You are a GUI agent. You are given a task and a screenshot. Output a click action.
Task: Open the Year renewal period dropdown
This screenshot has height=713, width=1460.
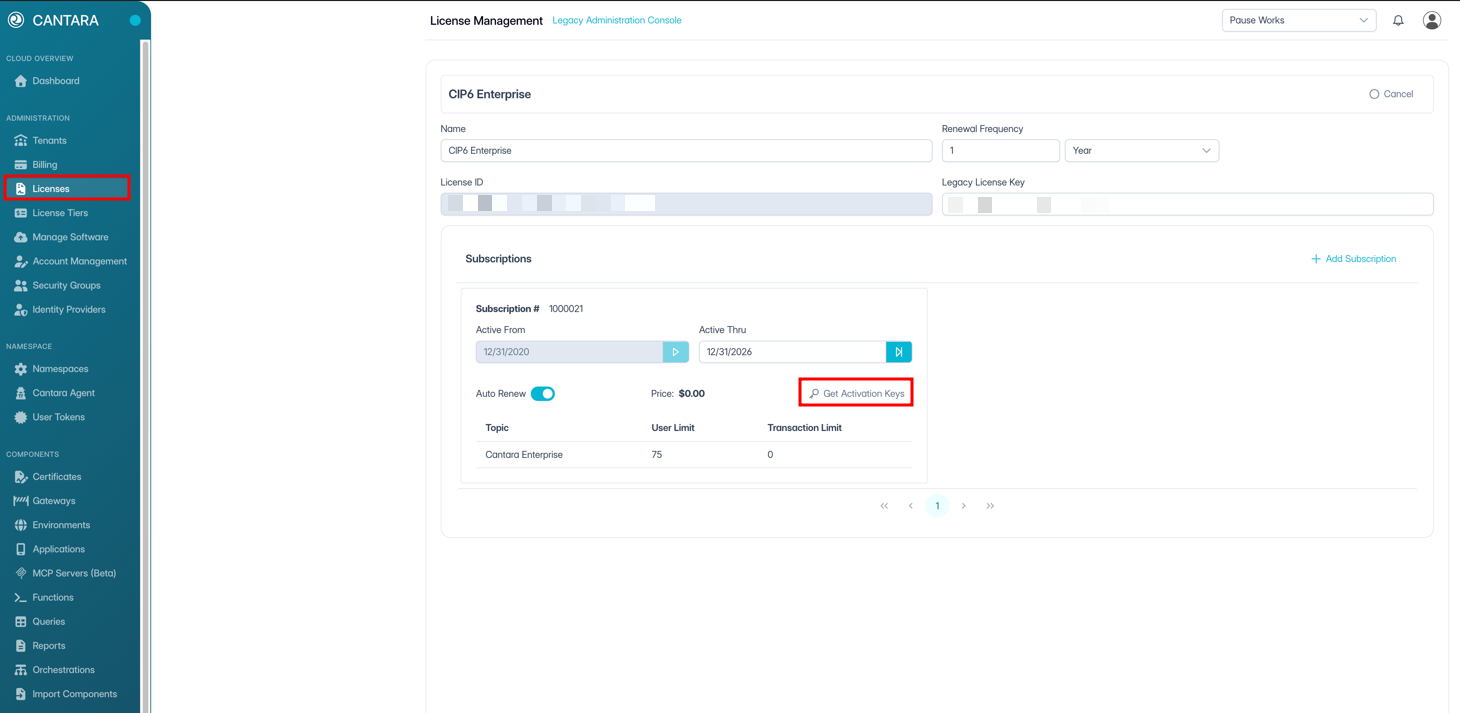pos(1142,151)
